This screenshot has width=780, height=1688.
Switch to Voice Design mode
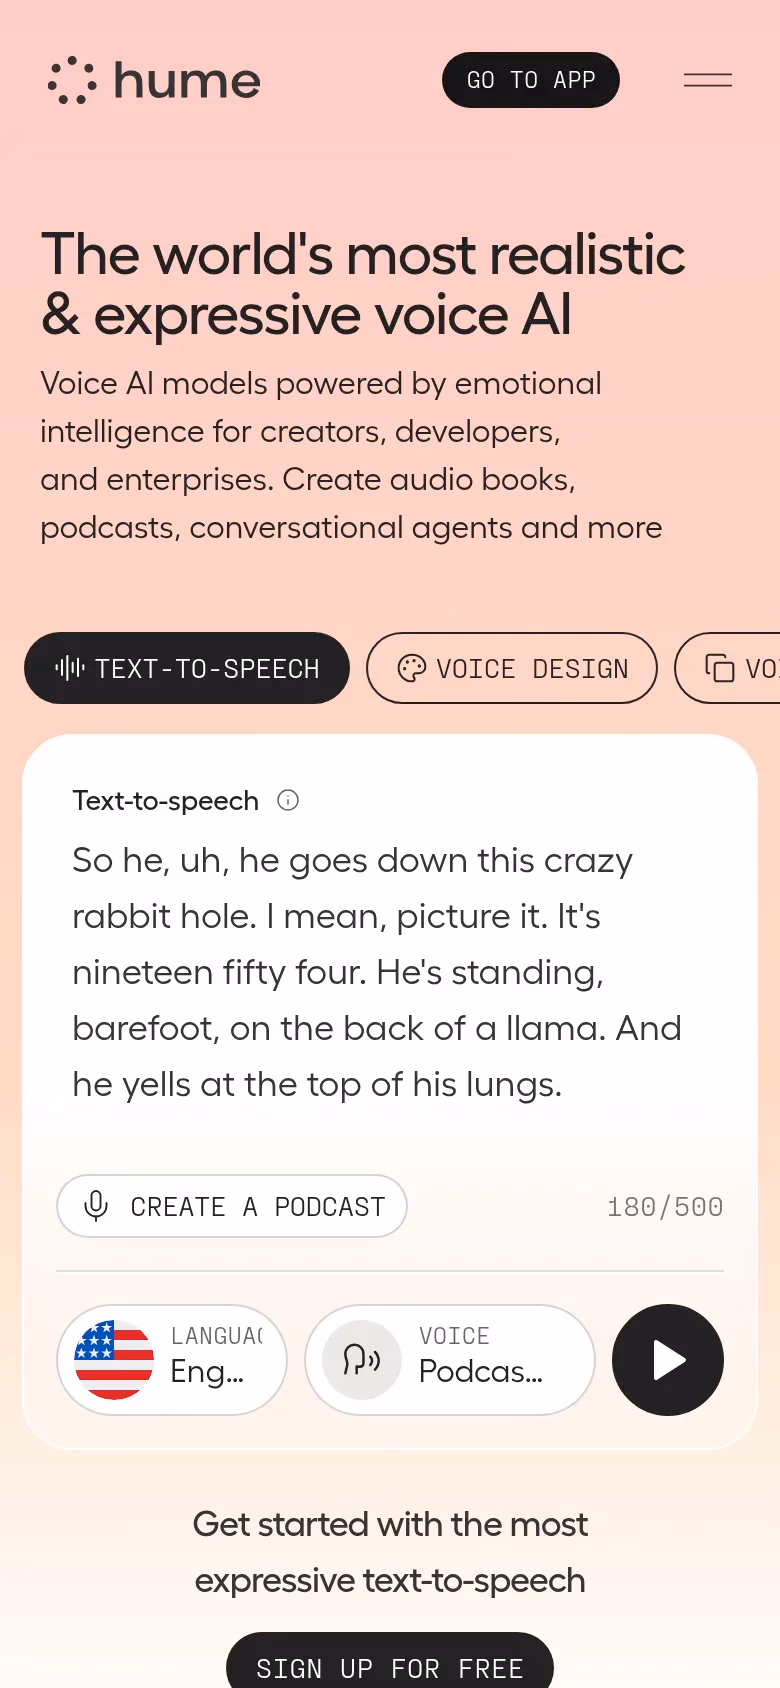(511, 668)
